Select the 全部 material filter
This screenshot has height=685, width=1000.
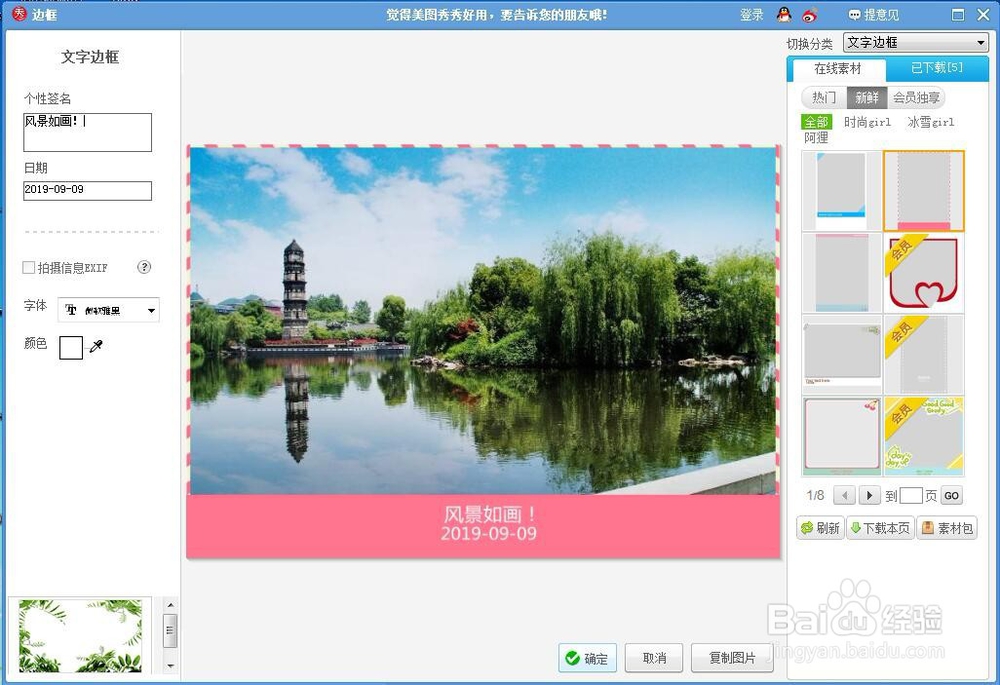coord(815,121)
